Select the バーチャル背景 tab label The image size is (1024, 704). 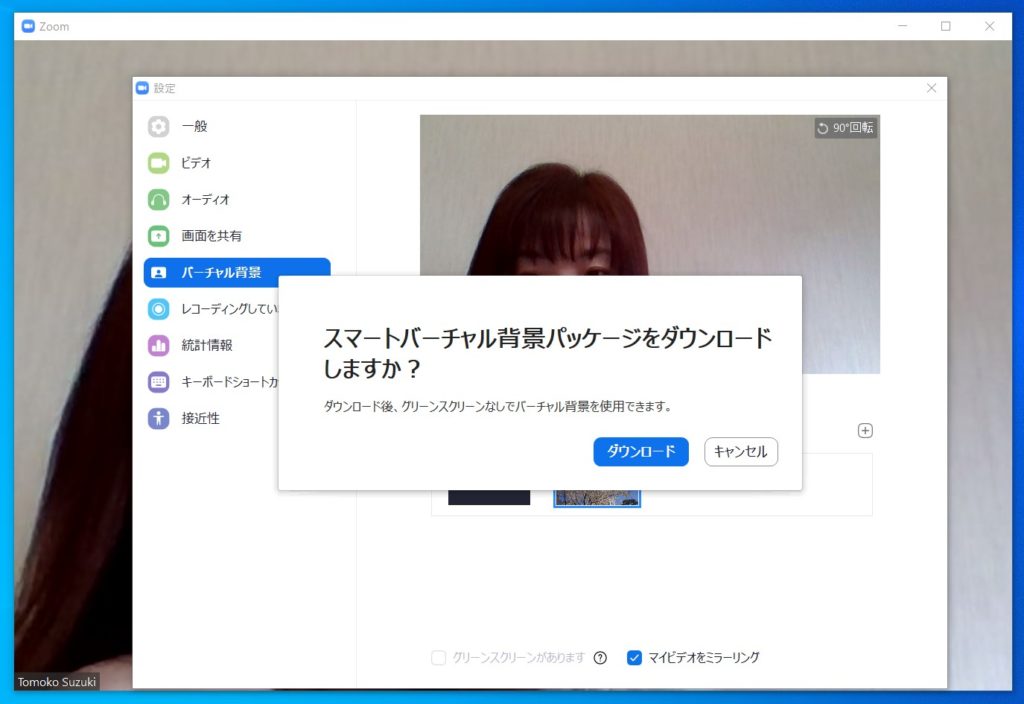[221, 272]
